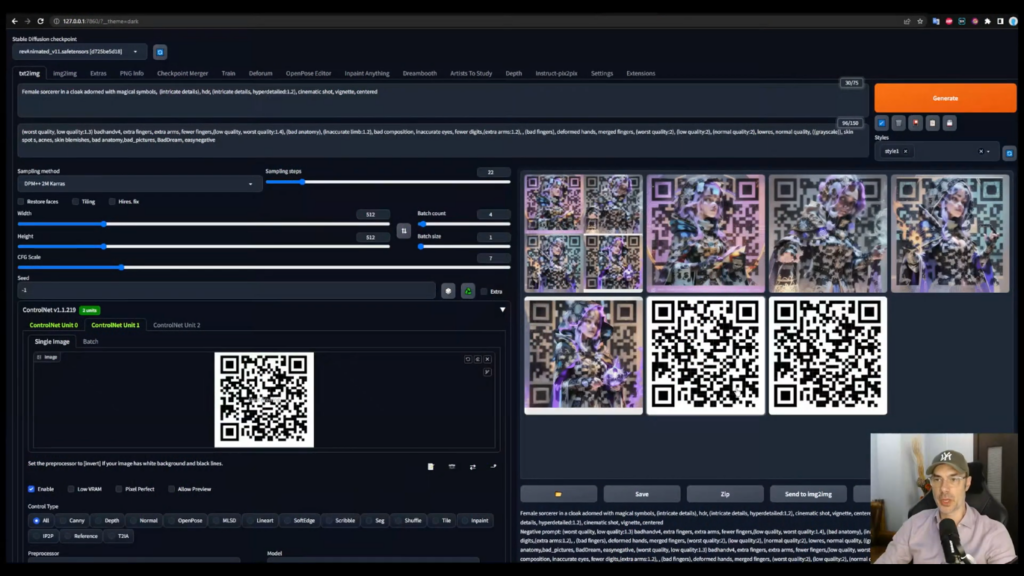
Task: Click the swap width and height button
Action: 403,230
